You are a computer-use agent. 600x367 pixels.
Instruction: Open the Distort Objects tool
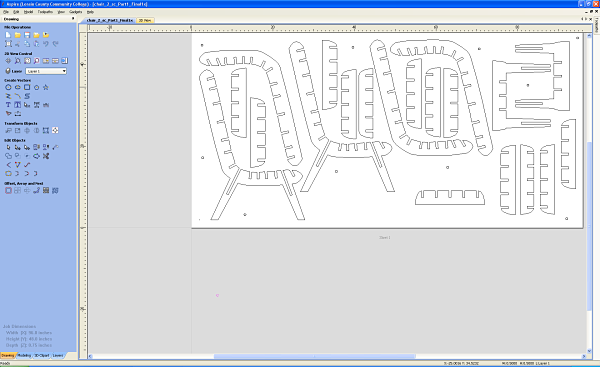tap(46, 130)
